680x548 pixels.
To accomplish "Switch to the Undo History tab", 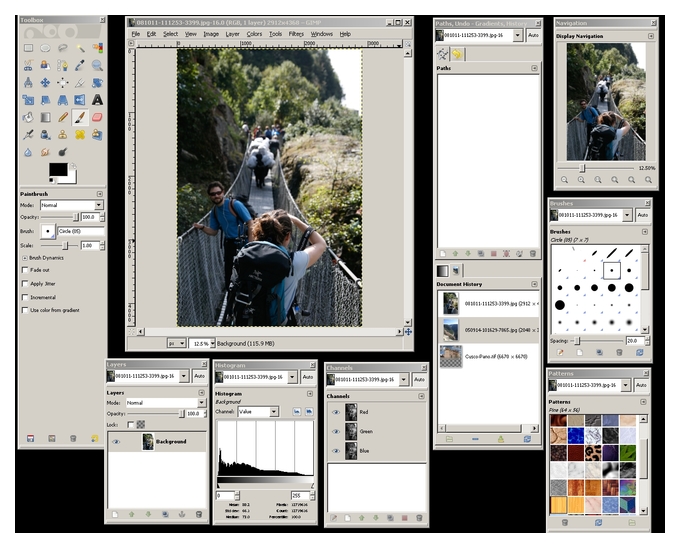I will (457, 54).
